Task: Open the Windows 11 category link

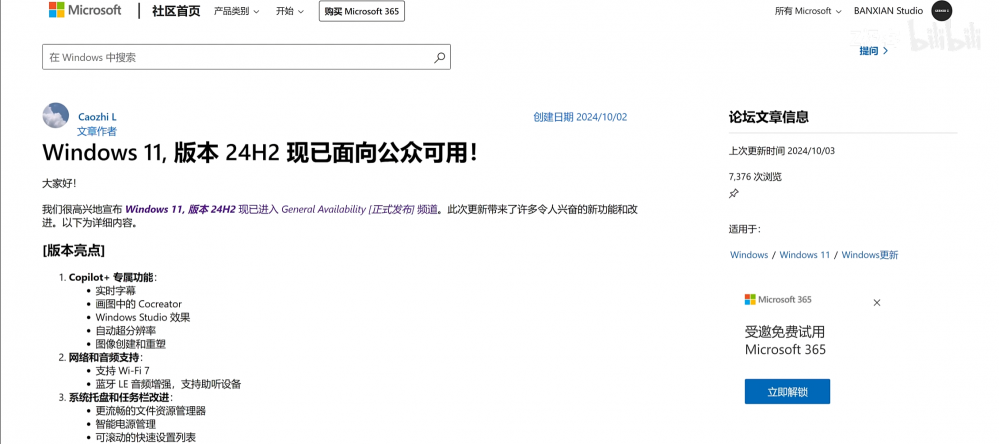Action: pyautogui.click(x=805, y=255)
